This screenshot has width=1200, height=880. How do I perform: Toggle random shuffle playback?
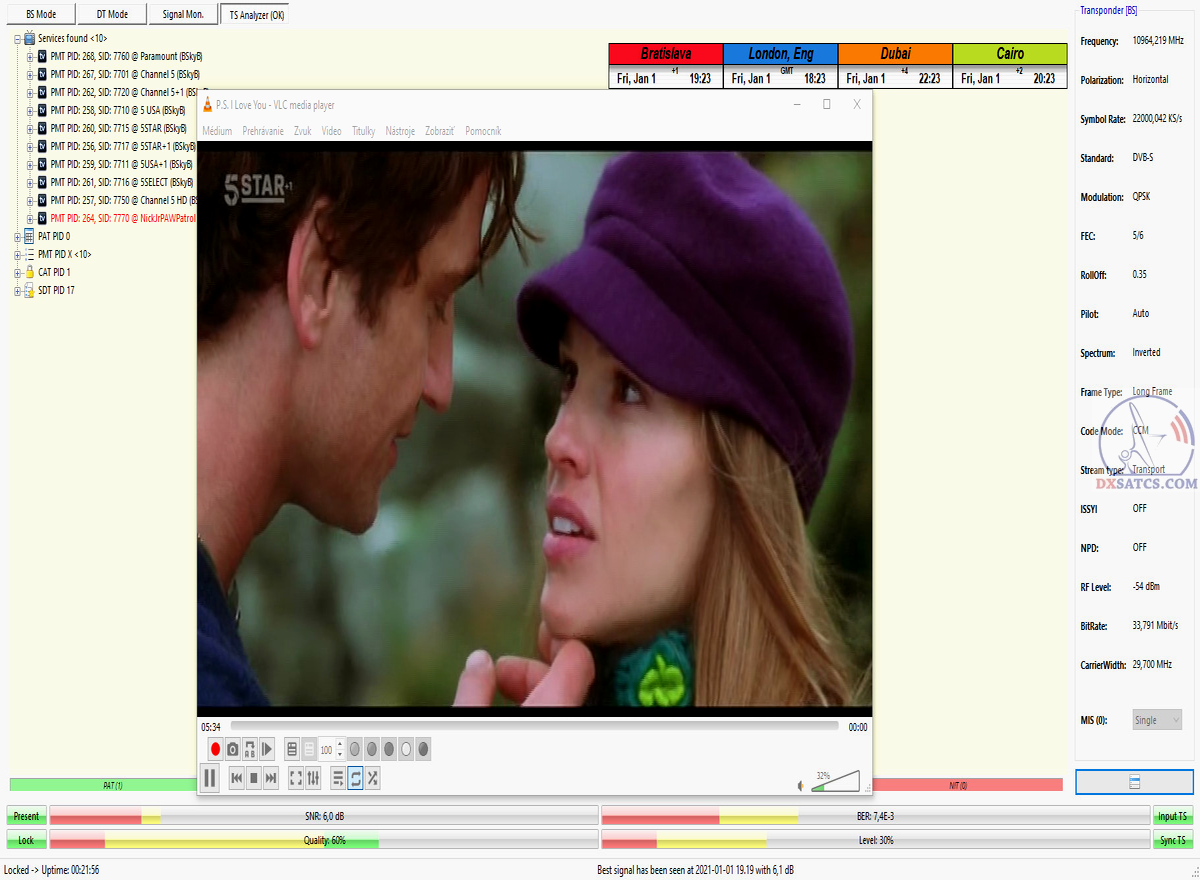coord(372,778)
